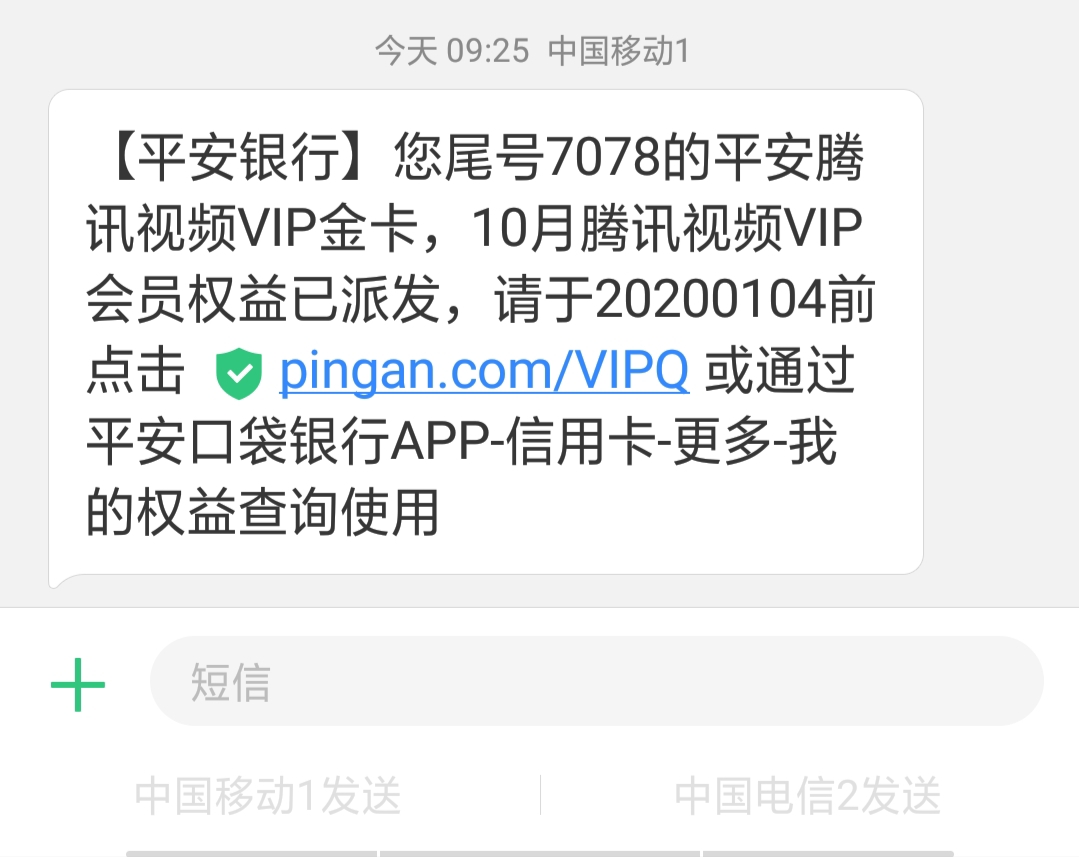Screen dimensions: 1079x857
Task: Open the pingan.com/VIPQ link
Action: point(484,371)
